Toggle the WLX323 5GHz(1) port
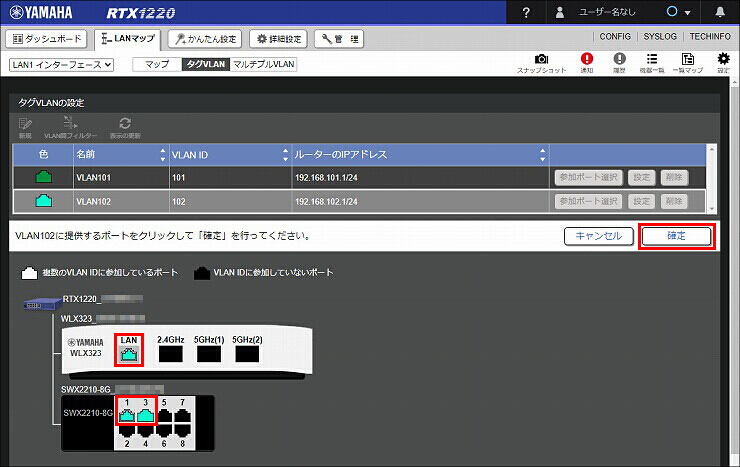The width and height of the screenshot is (740, 467). tap(209, 354)
